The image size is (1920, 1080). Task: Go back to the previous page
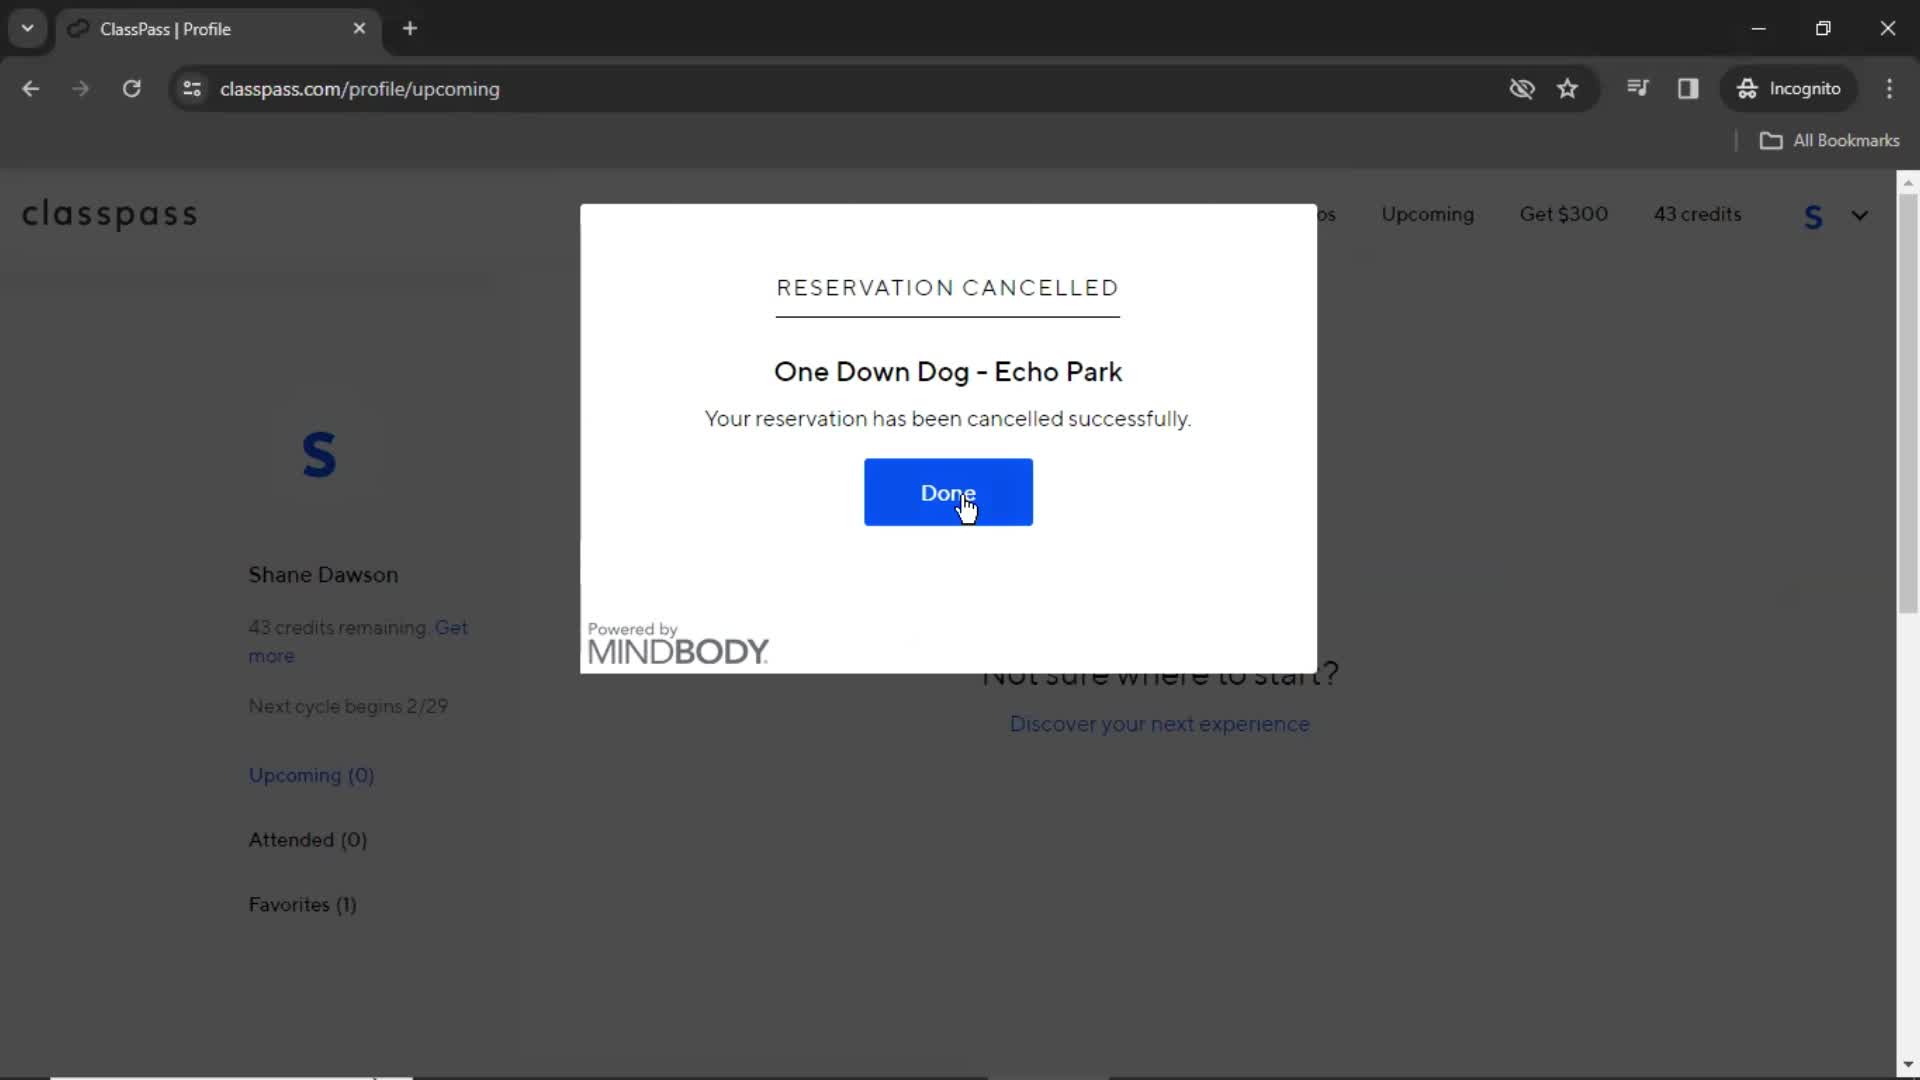tap(30, 89)
